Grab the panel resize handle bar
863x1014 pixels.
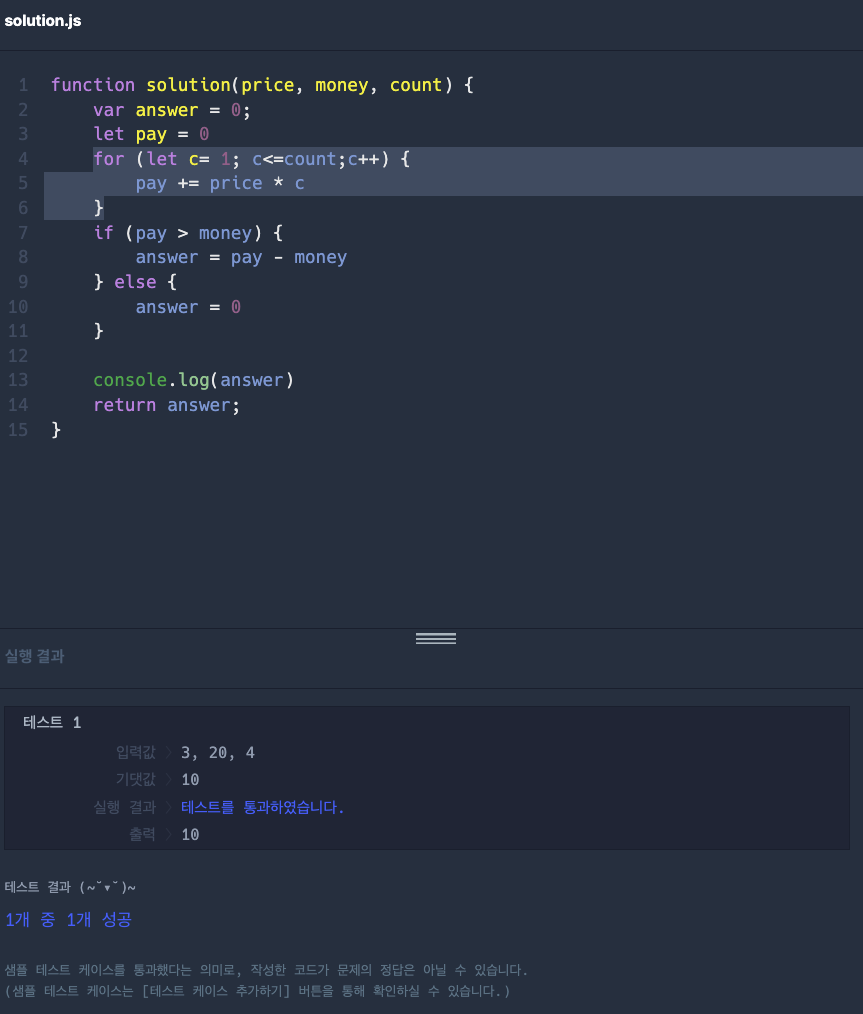(x=436, y=638)
